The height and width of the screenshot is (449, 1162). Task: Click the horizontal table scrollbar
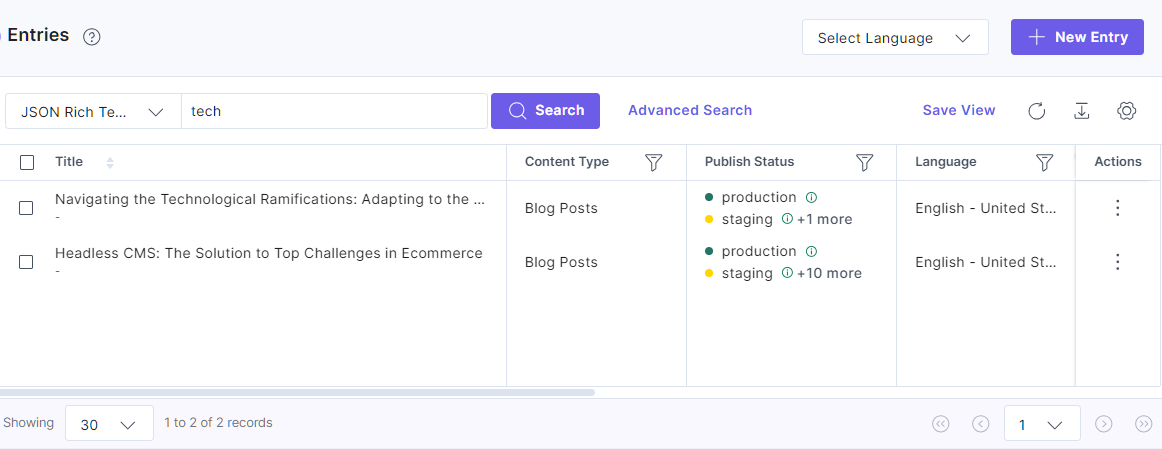(296, 392)
